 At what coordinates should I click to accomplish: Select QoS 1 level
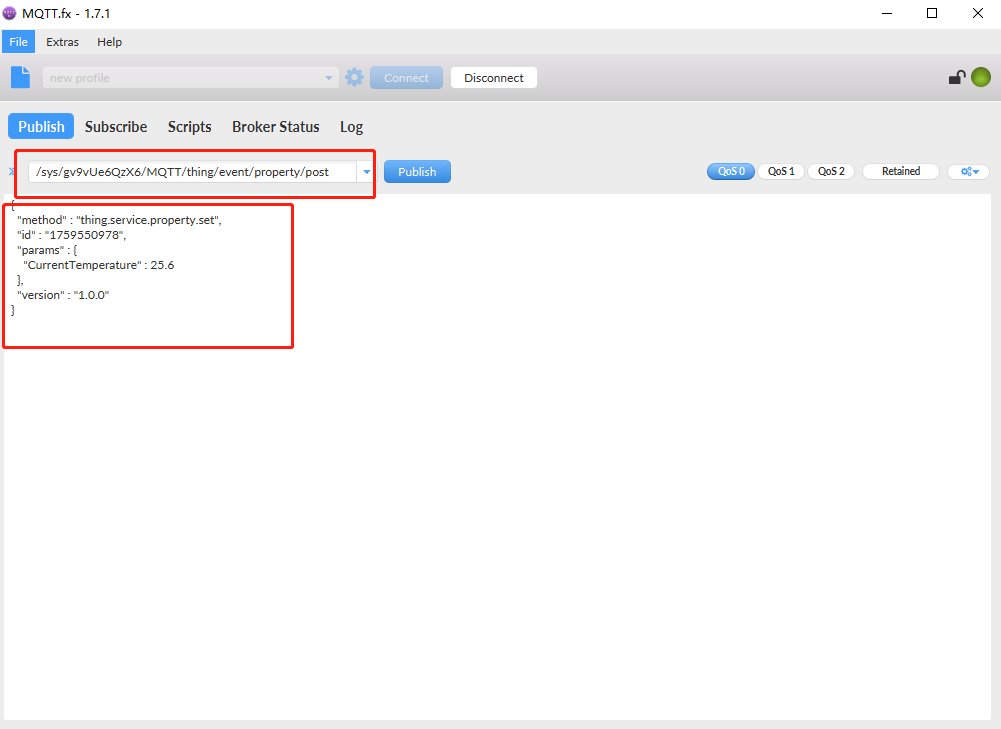tap(781, 171)
